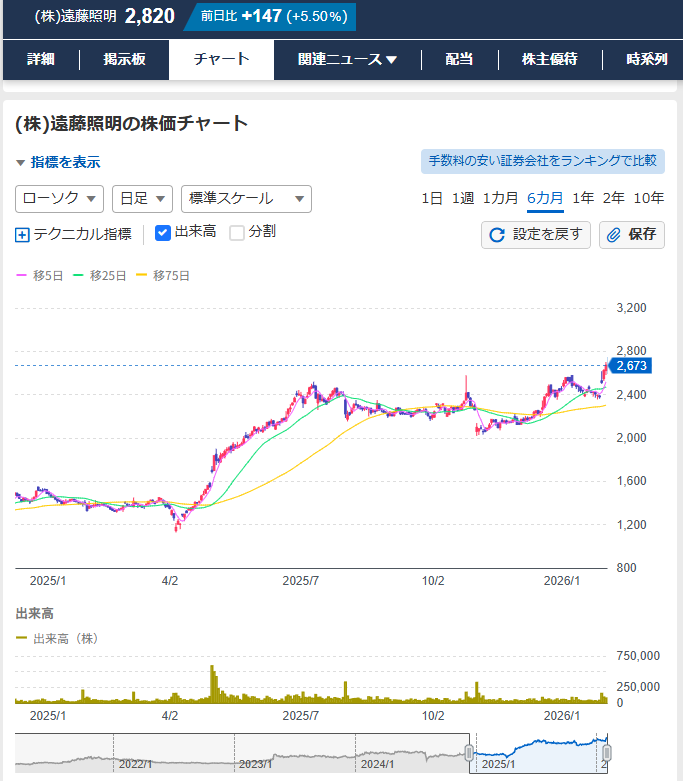Open the 関連ニュース tab menu
Screen dimensions: 683x781
pyautogui.click(x=347, y=59)
